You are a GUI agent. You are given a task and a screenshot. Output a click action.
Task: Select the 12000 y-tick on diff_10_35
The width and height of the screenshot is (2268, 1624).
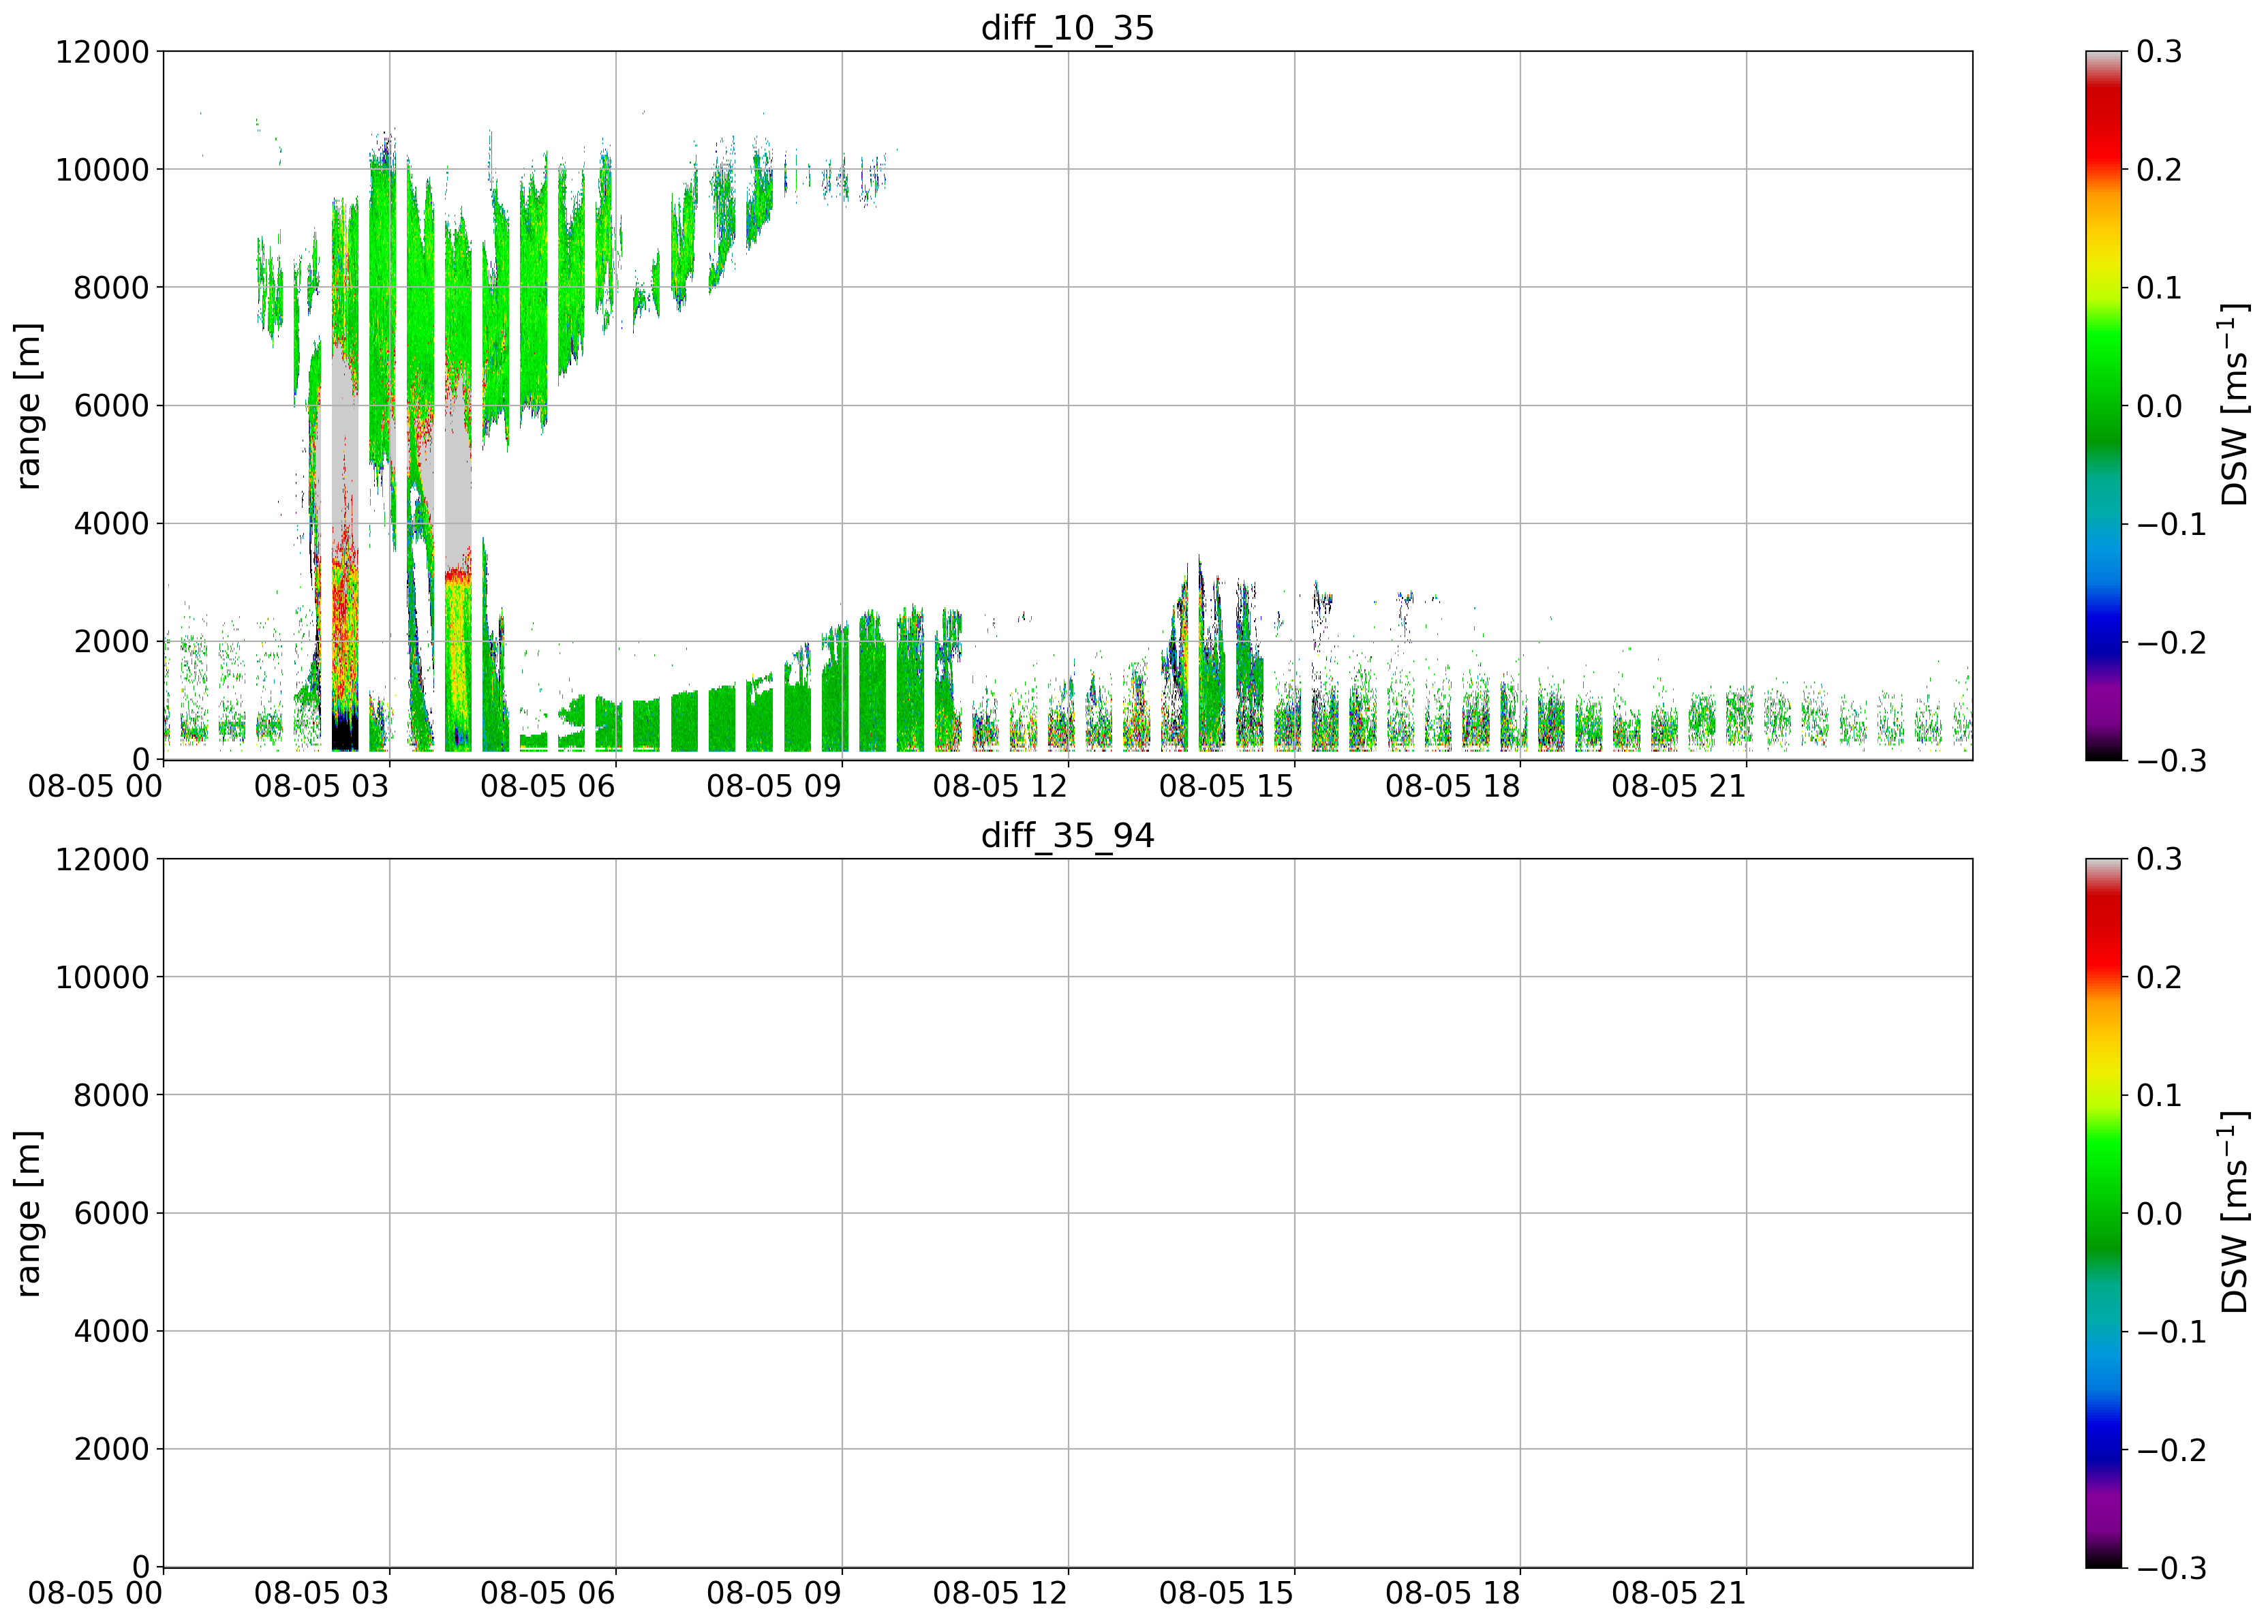pyautogui.click(x=102, y=52)
